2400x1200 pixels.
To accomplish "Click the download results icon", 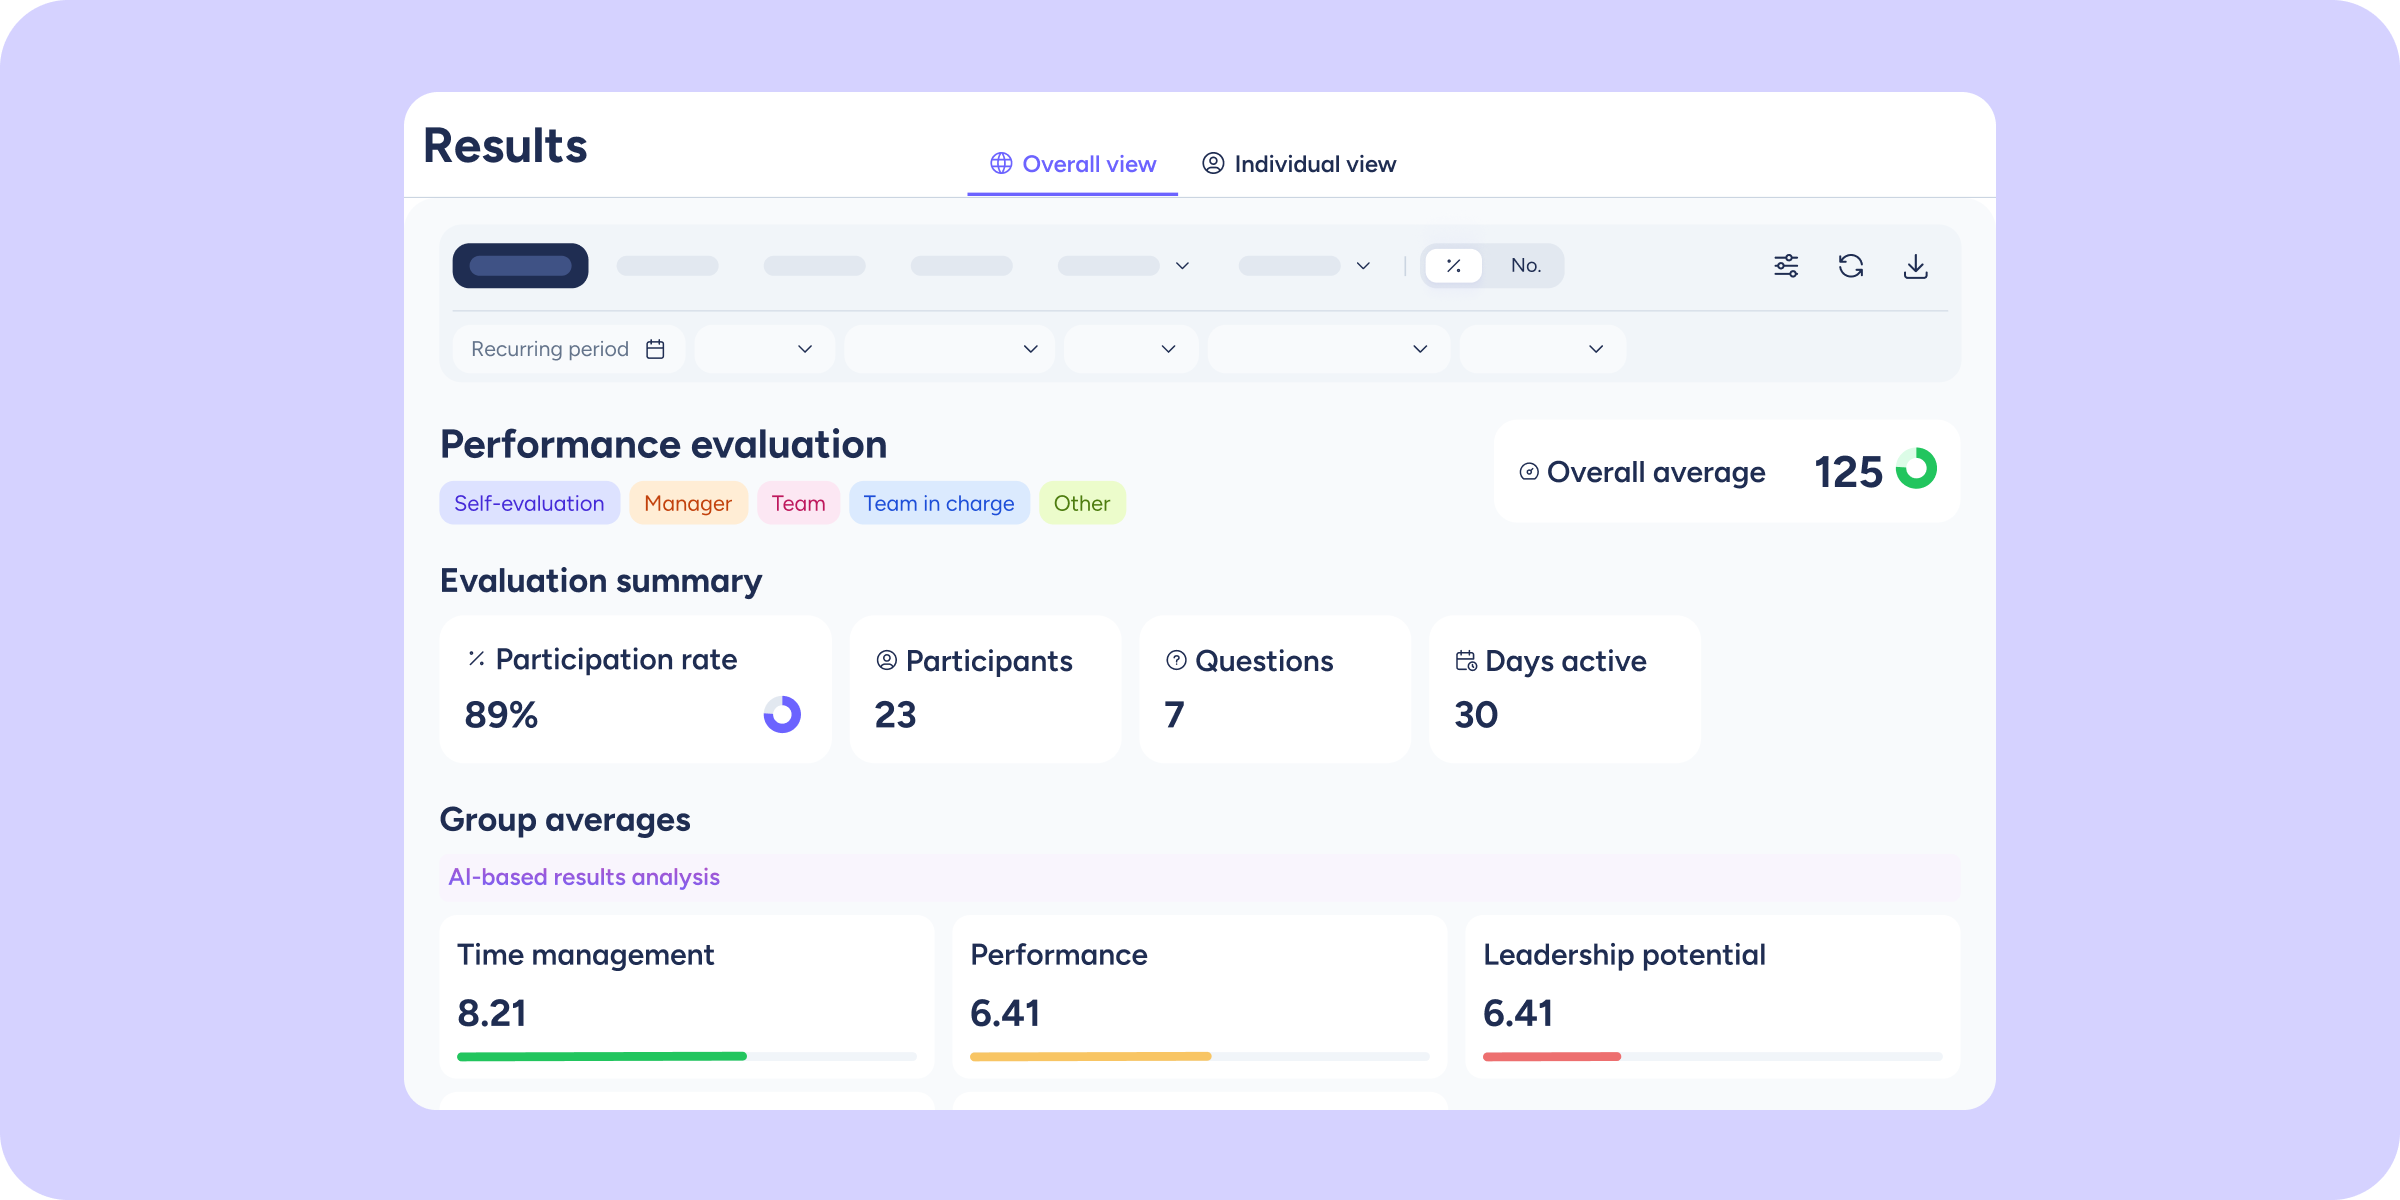I will point(1915,266).
